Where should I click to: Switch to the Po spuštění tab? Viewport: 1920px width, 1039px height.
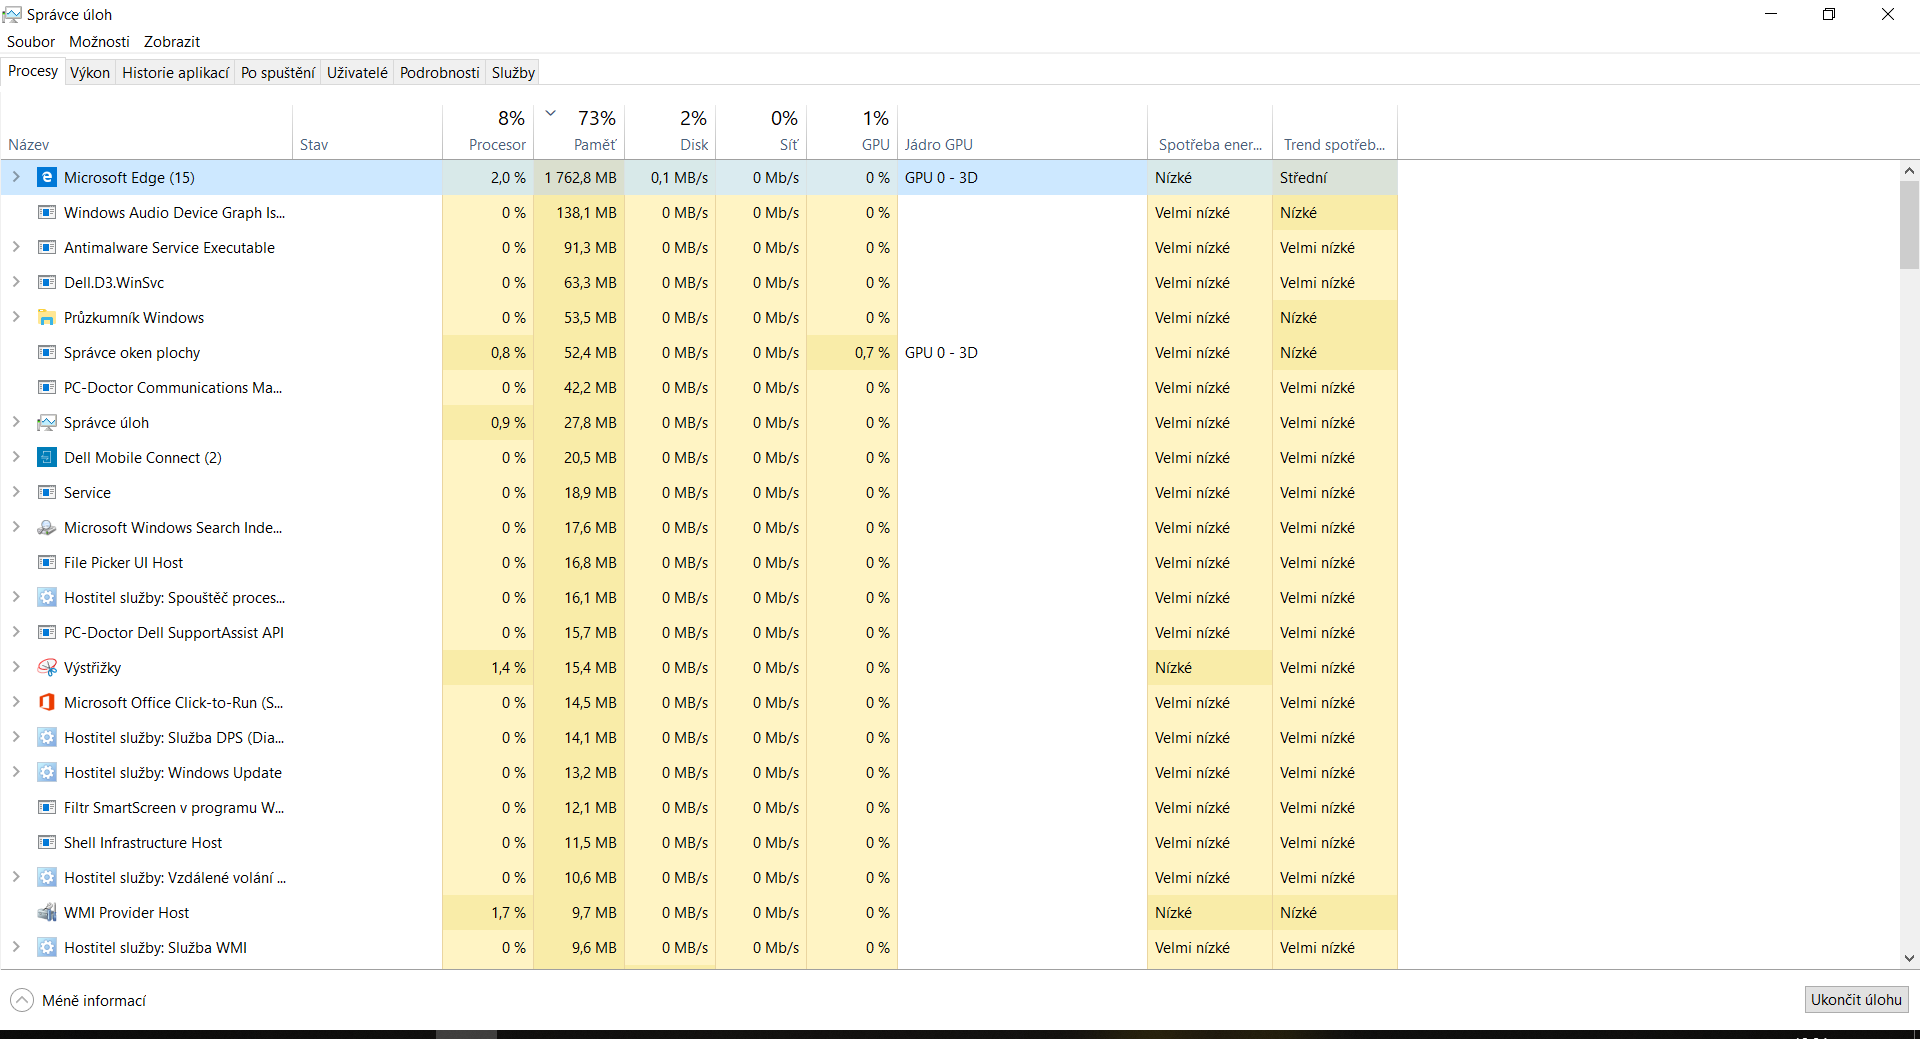pyautogui.click(x=278, y=73)
